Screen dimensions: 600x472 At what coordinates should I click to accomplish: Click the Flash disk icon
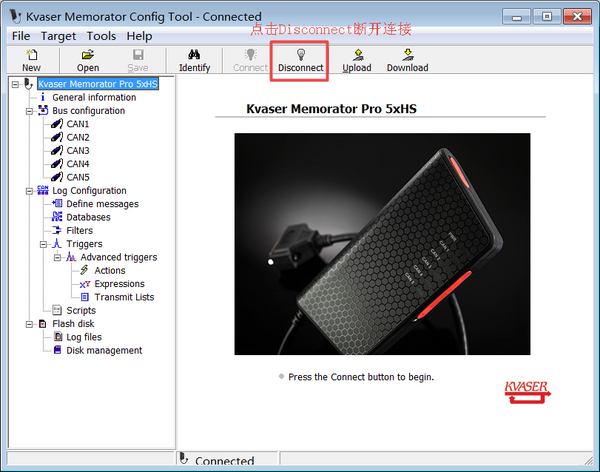(x=42, y=324)
